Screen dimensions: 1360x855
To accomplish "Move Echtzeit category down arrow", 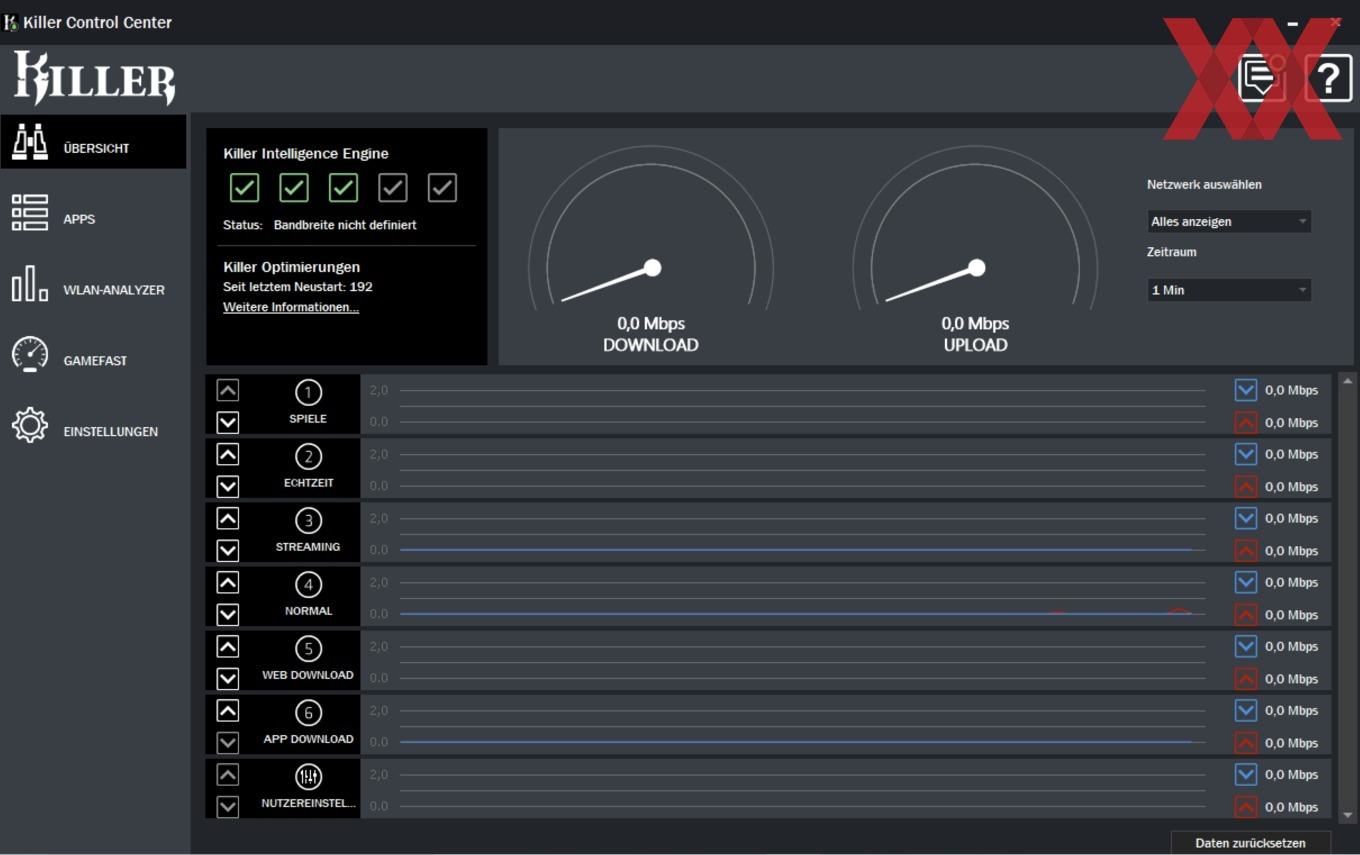I will (228, 486).
